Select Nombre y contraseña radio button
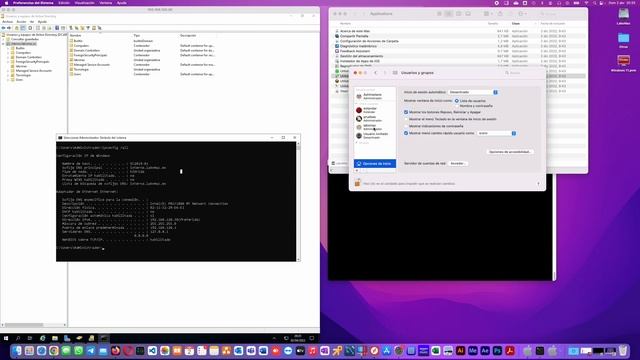This screenshot has width=640, height=360. (457, 106)
